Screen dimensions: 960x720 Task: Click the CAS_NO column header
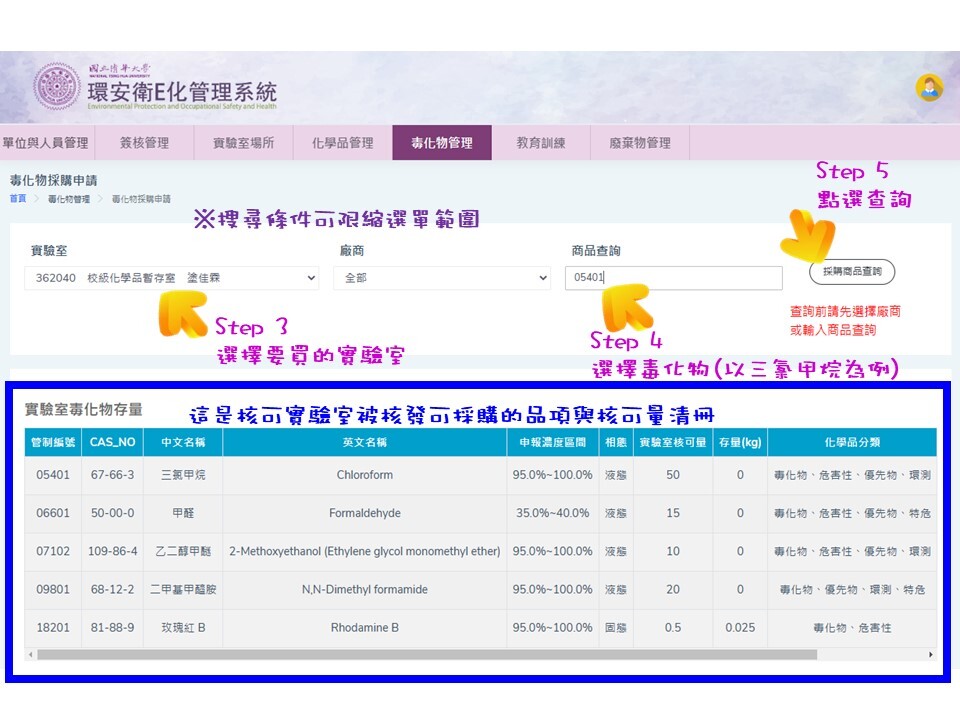click(112, 442)
